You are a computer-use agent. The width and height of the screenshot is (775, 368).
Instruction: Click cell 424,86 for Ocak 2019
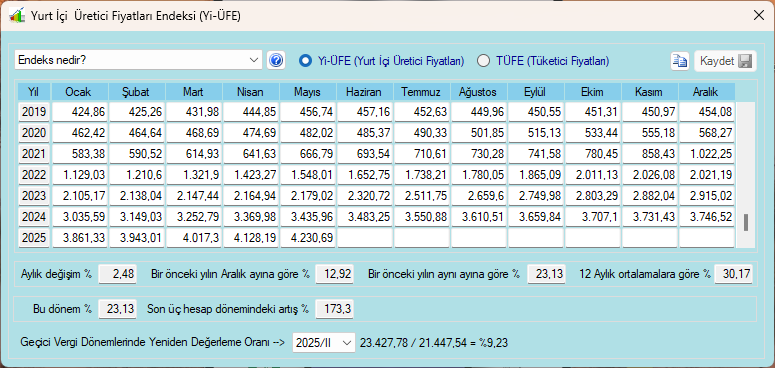tap(79, 112)
